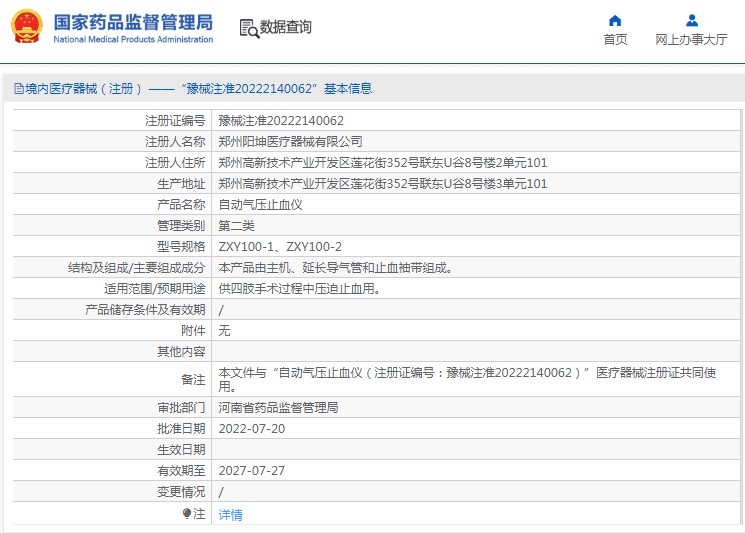The height and width of the screenshot is (533, 745).
Task: Click National Medical Products Administration English text
Action: 132,40
